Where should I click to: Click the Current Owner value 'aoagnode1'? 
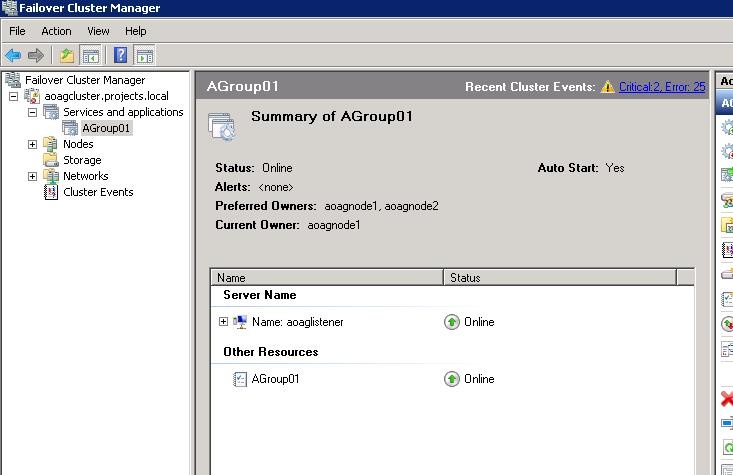click(x=334, y=225)
